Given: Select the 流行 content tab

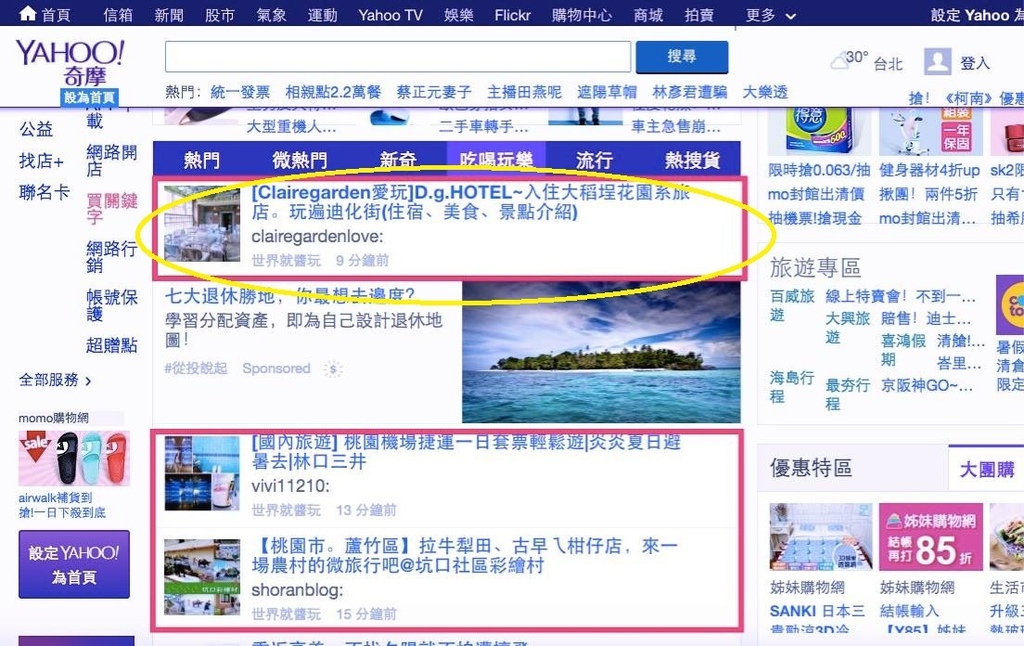Looking at the screenshot, I should [x=594, y=159].
